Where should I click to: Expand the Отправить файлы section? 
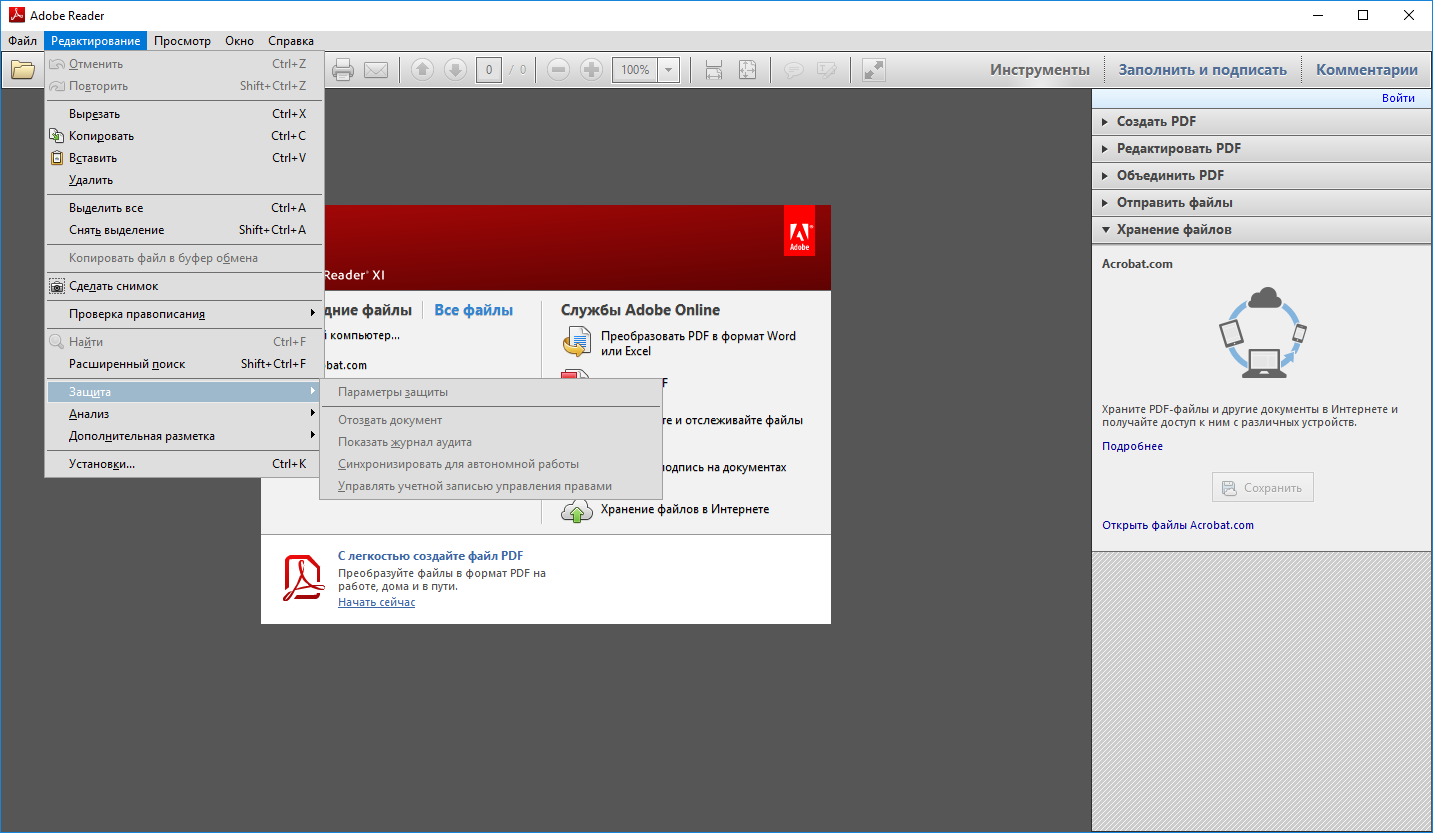[1262, 203]
